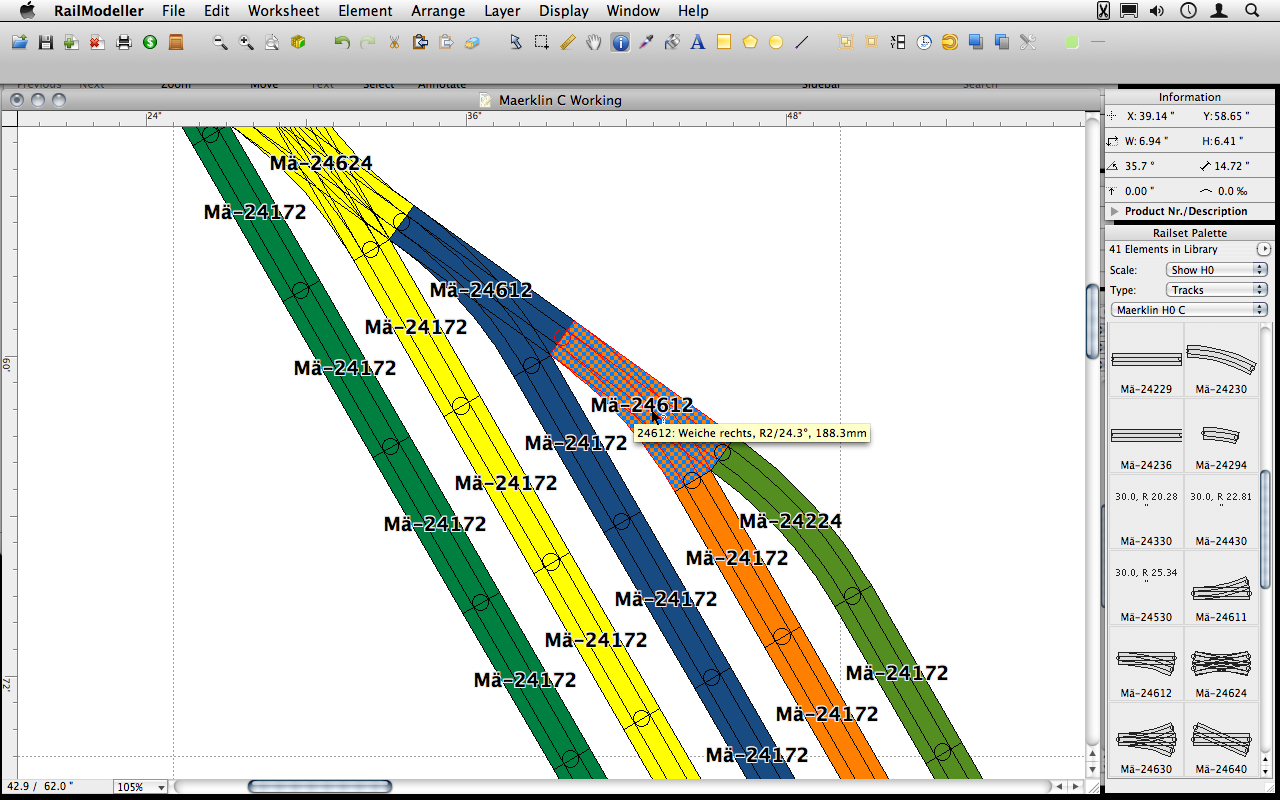Viewport: 1280px width, 800px height.
Task: Select the circle shape tool
Action: [x=775, y=42]
